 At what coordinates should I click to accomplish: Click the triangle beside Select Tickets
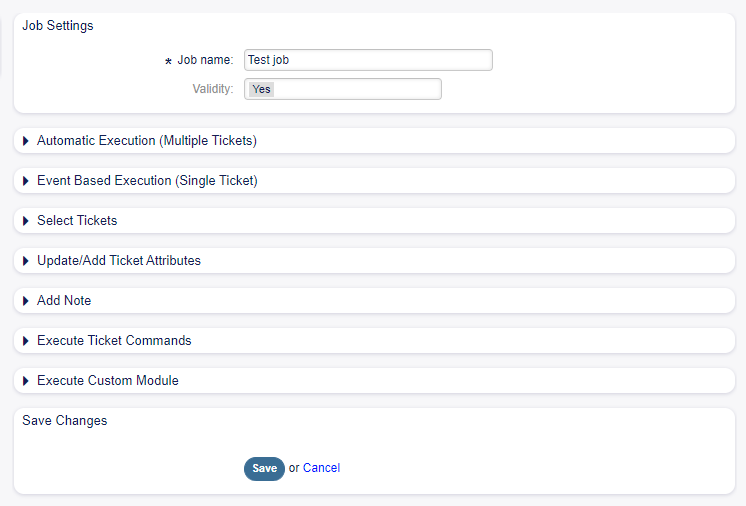coord(26,221)
